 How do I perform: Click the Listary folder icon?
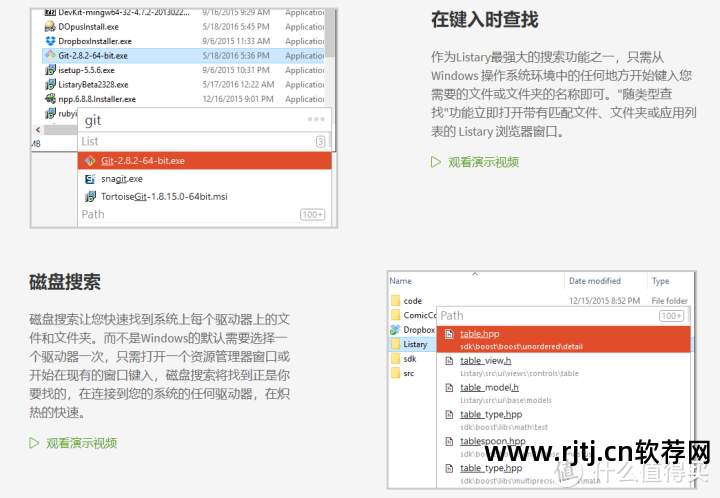(x=395, y=344)
